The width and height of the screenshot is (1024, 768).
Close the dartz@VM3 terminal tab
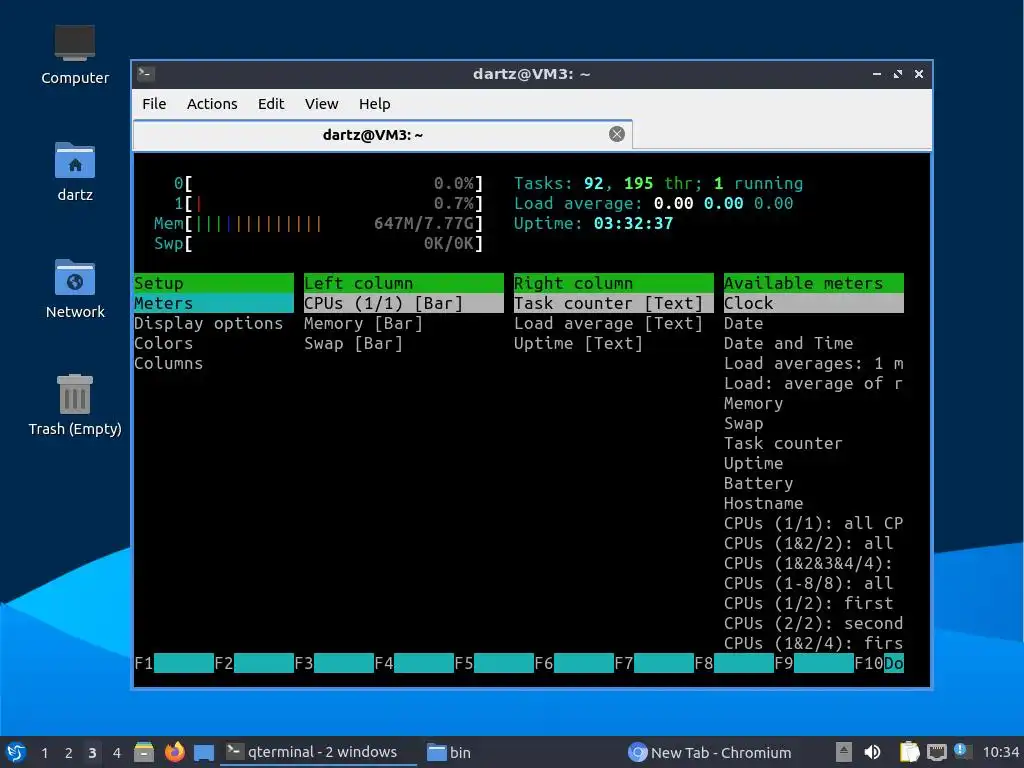[x=616, y=135]
